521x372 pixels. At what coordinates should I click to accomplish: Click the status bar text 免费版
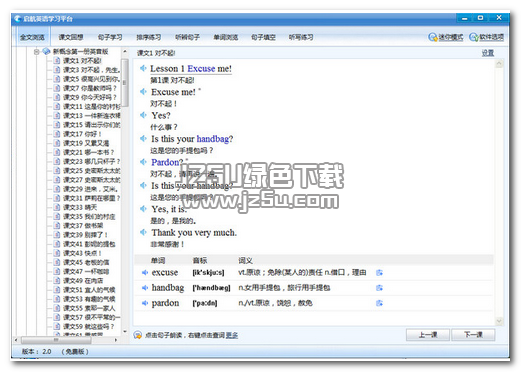tap(75, 351)
